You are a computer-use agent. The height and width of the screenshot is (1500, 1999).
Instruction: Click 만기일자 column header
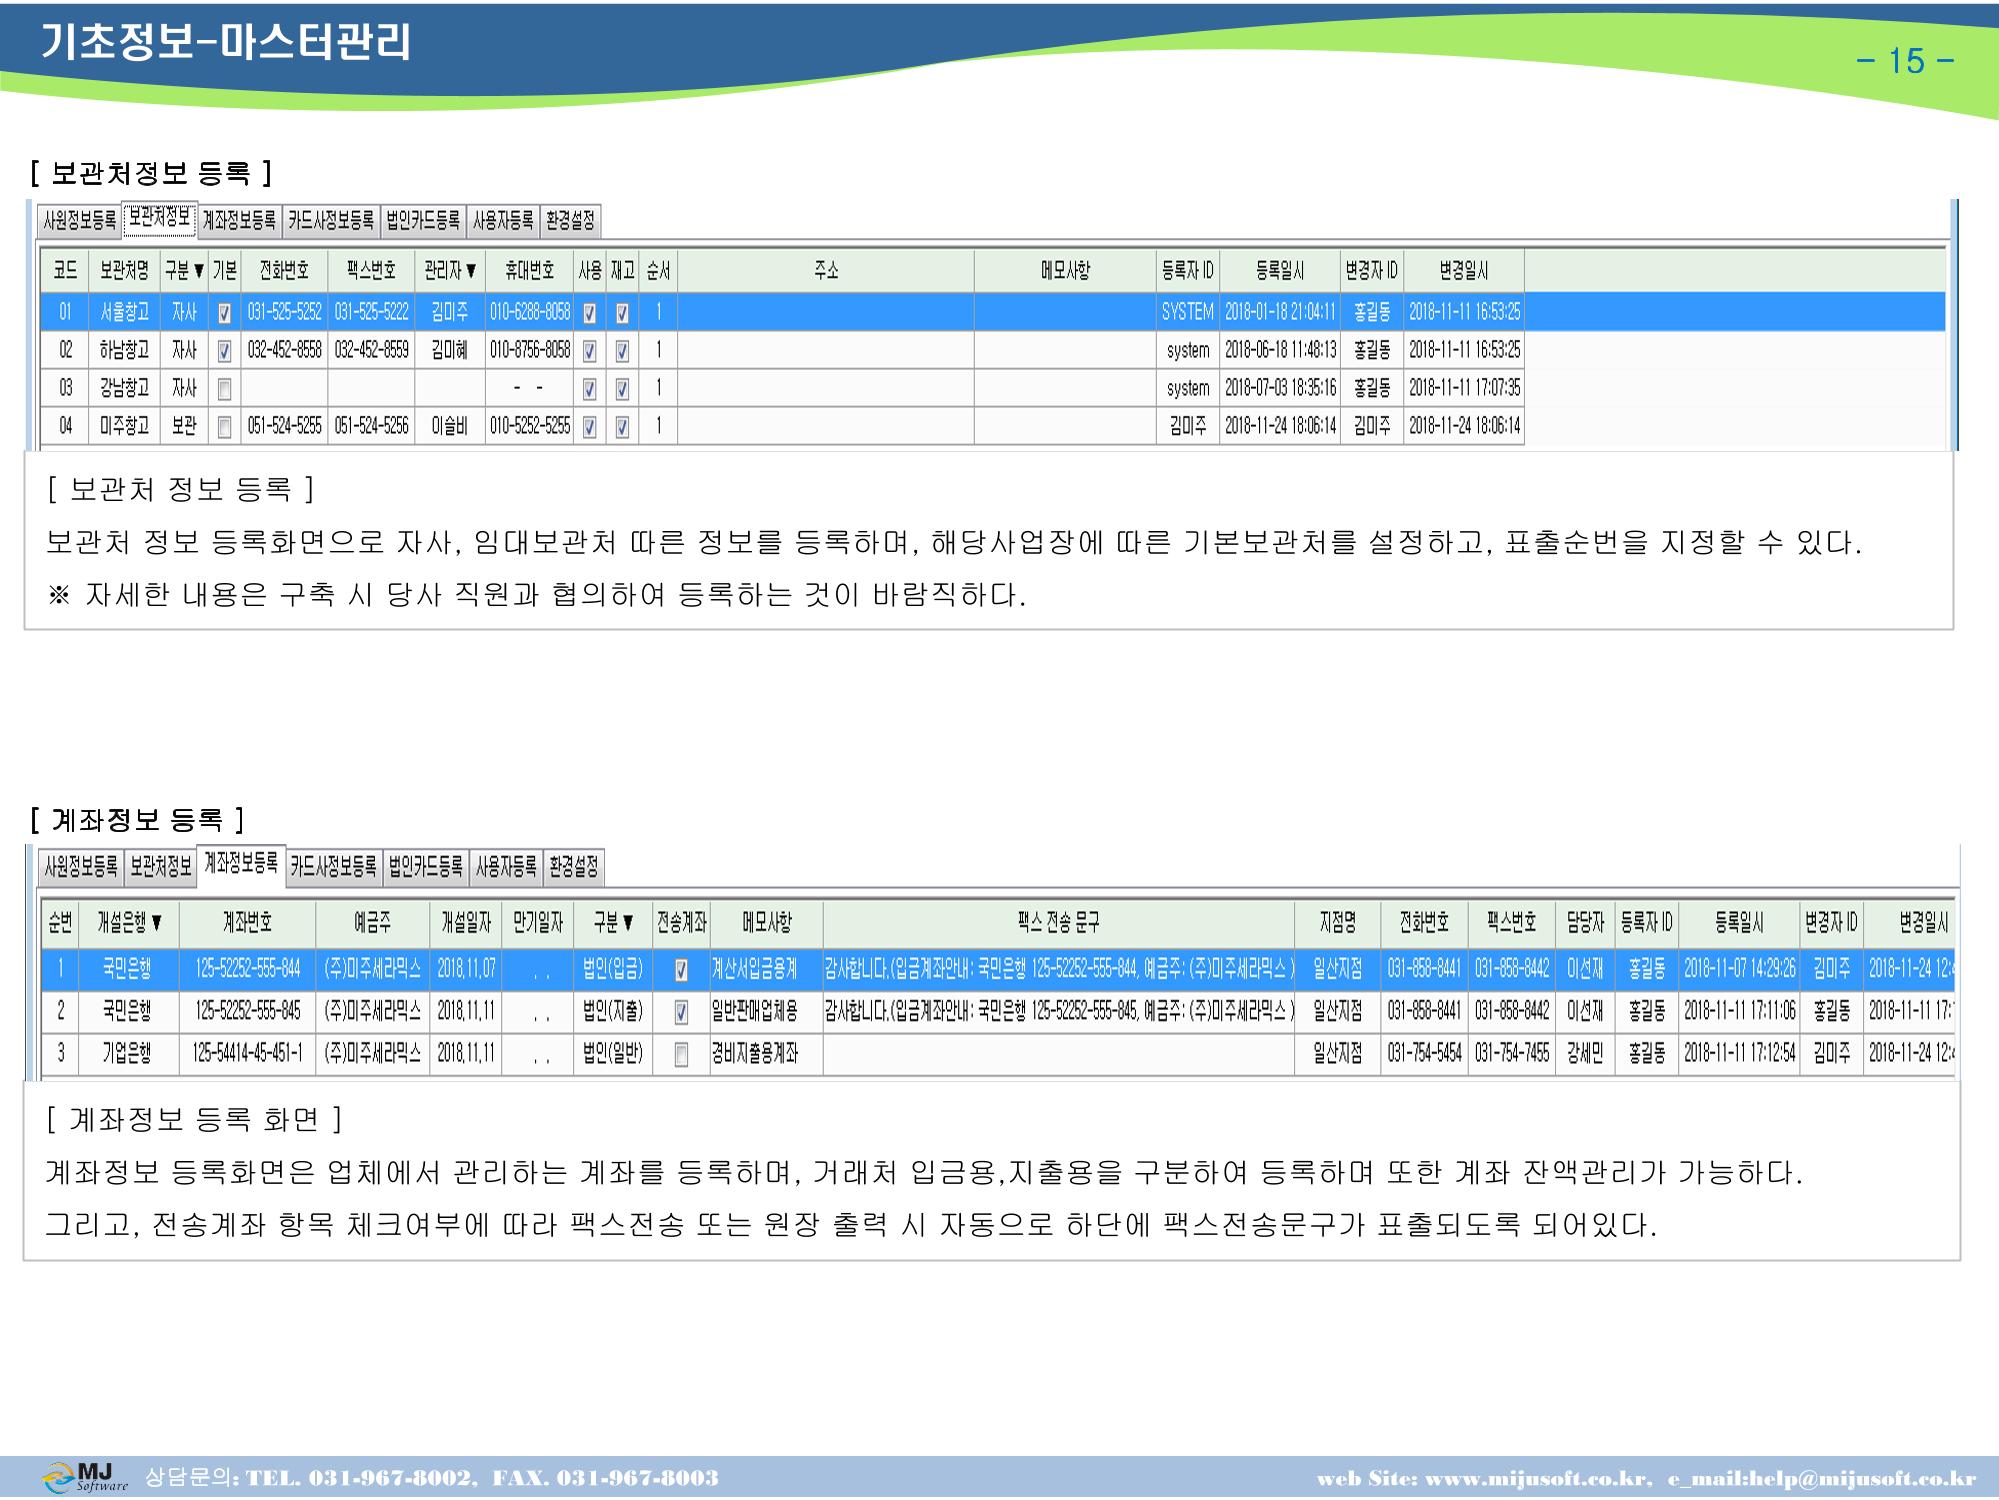(x=538, y=922)
